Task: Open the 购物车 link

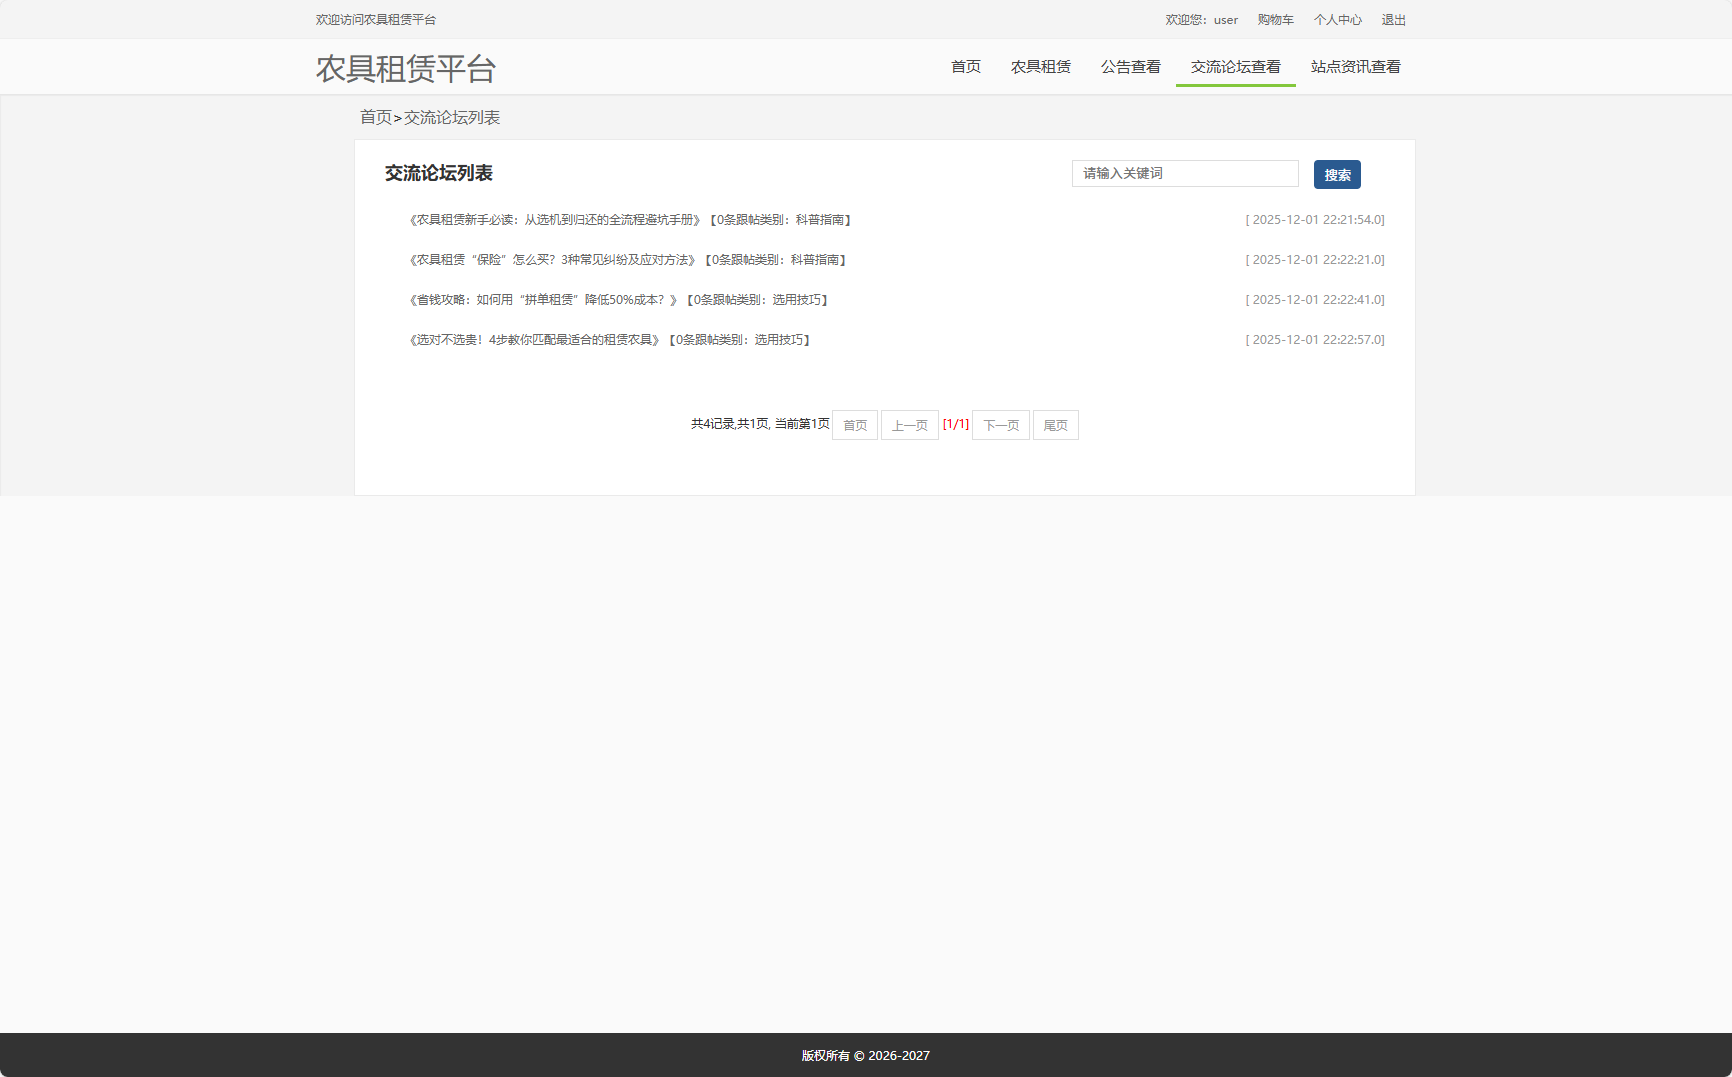Action: [x=1275, y=19]
